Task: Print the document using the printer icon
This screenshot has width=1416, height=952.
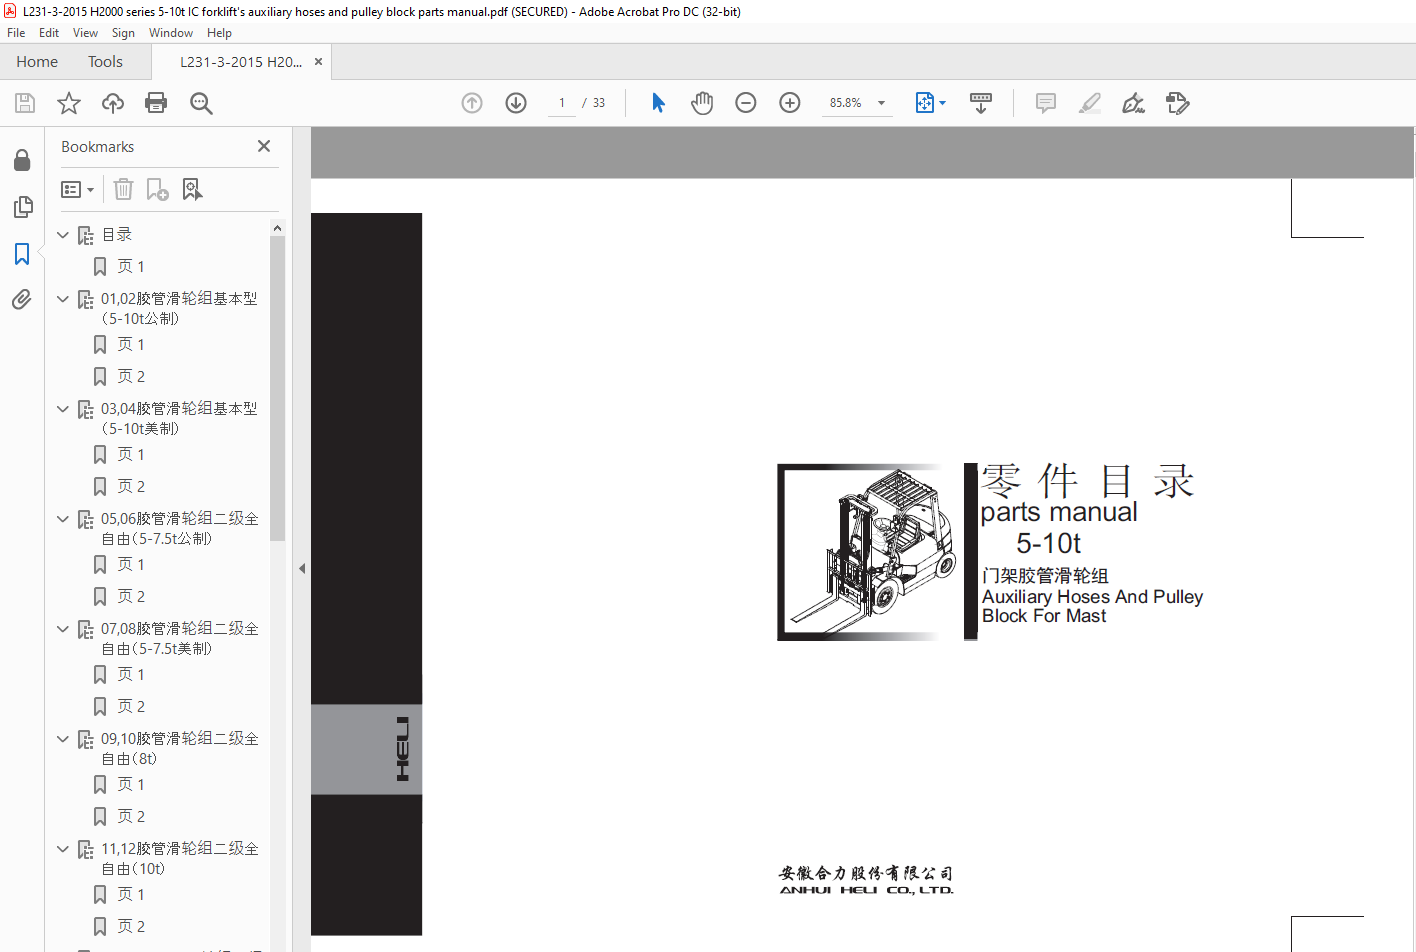Action: click(156, 103)
